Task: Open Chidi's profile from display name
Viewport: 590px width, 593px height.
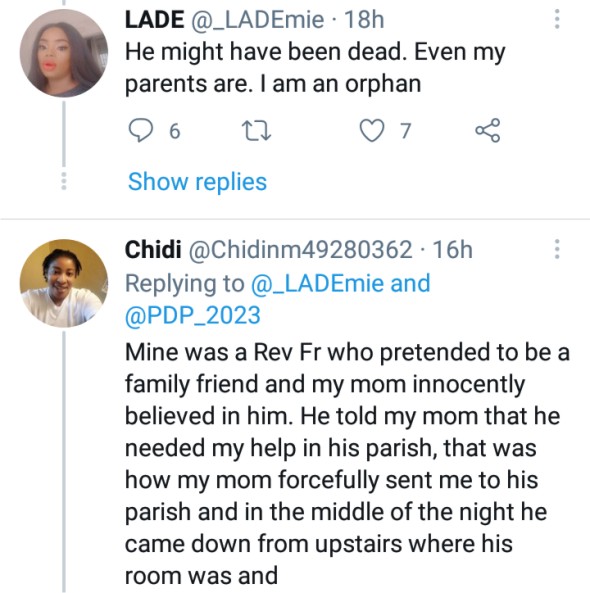Action: [153, 250]
